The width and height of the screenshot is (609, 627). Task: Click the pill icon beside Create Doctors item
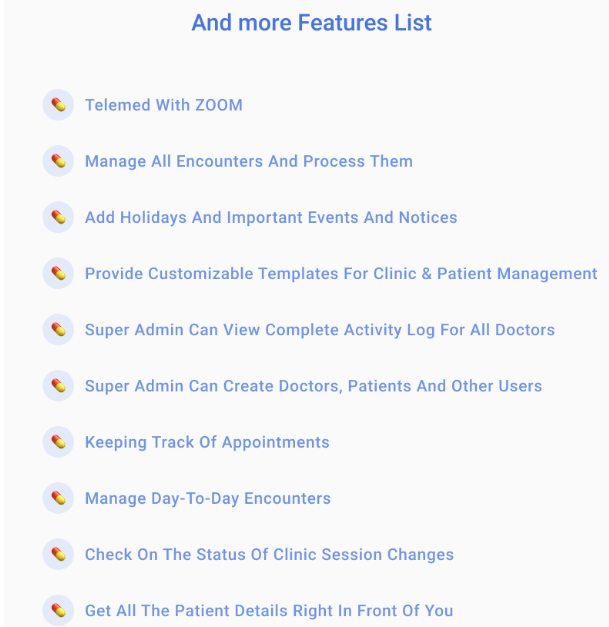58,385
